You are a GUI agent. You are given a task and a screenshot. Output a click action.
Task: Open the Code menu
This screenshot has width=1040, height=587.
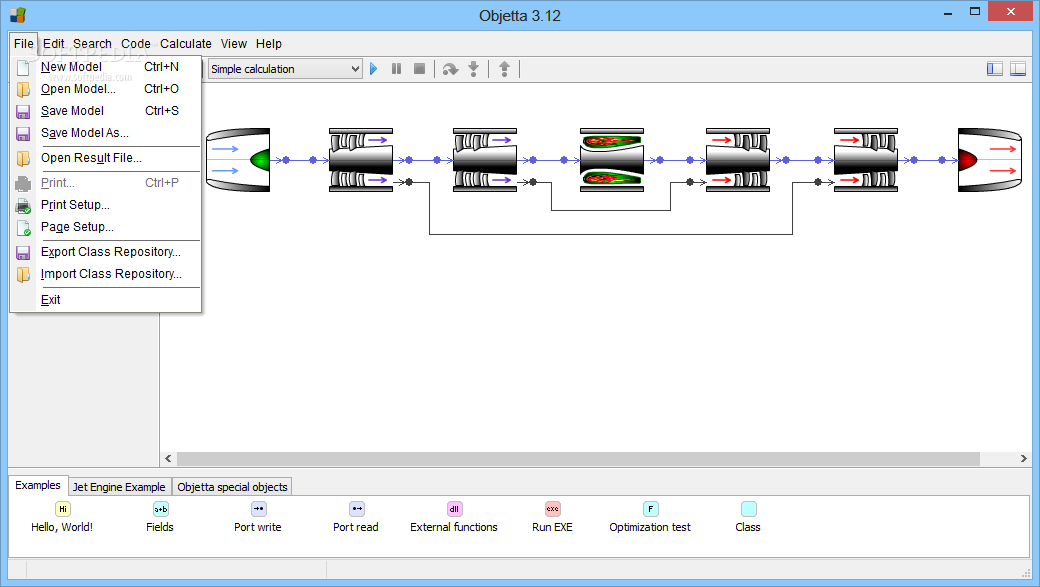(x=136, y=44)
